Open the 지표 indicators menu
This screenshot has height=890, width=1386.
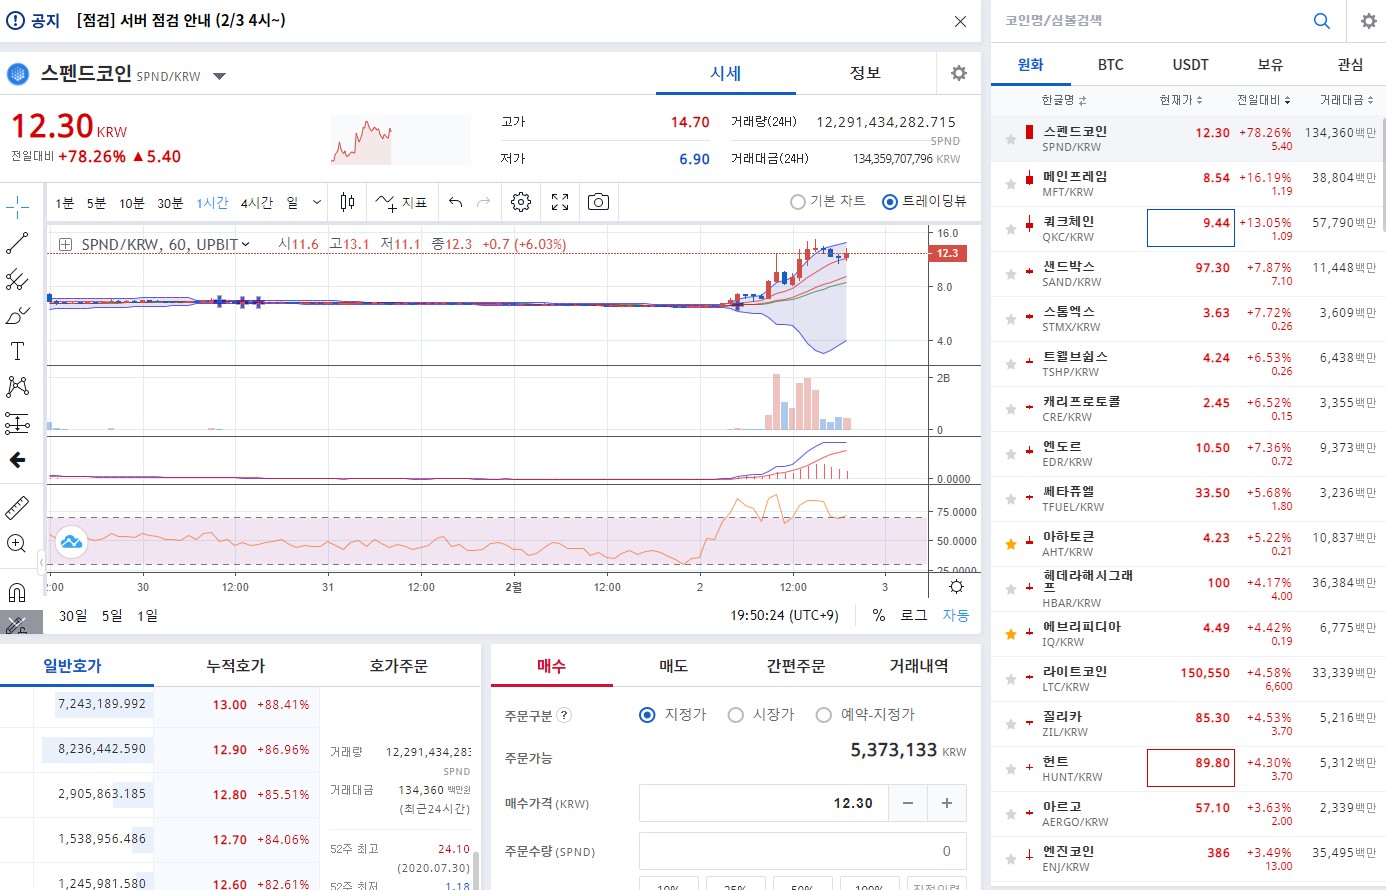click(x=401, y=202)
